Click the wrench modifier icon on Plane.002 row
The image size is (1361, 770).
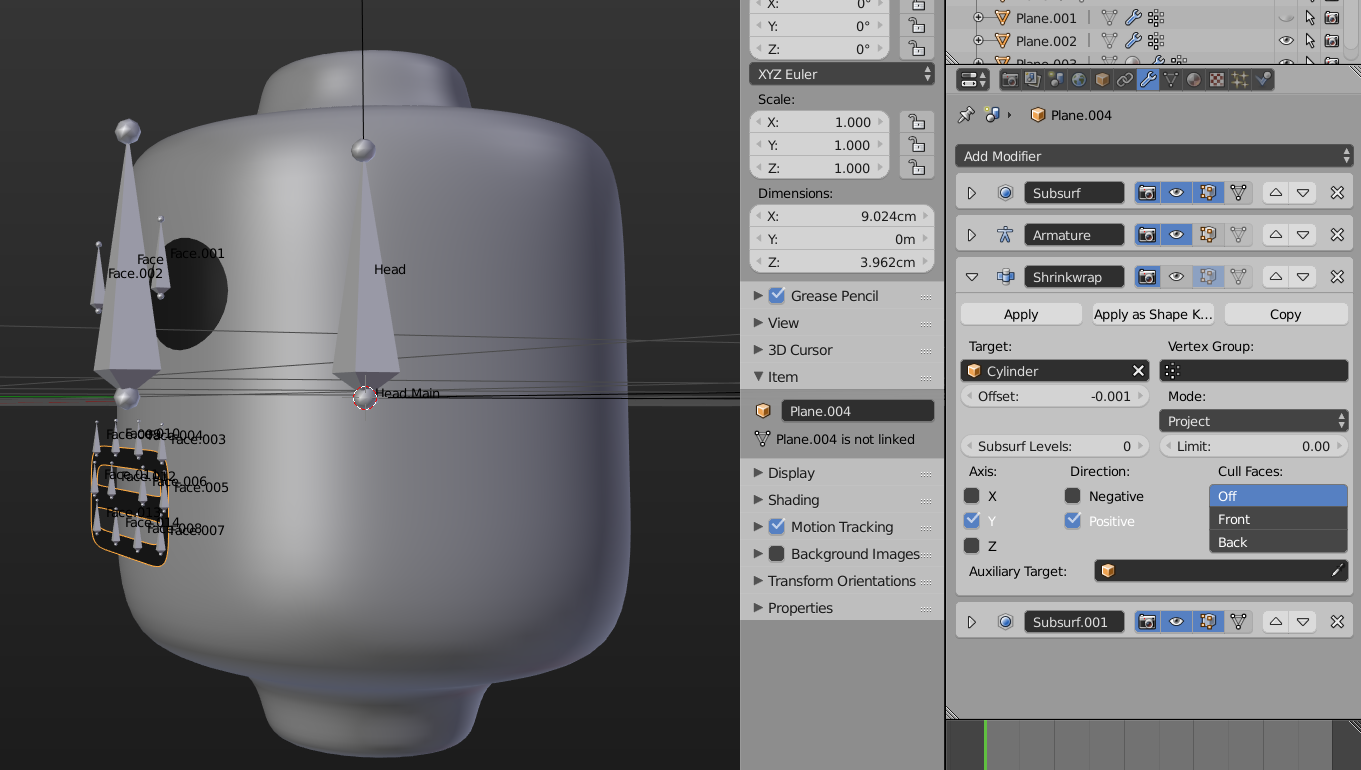coord(1133,41)
